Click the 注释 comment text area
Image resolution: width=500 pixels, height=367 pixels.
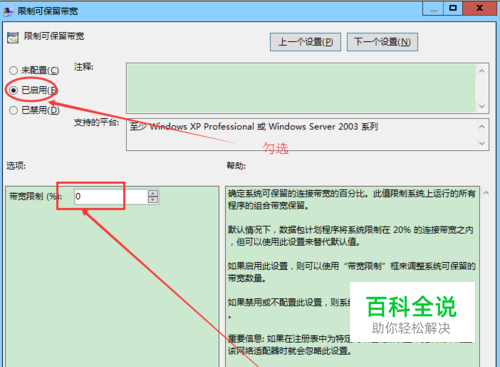[301, 88]
